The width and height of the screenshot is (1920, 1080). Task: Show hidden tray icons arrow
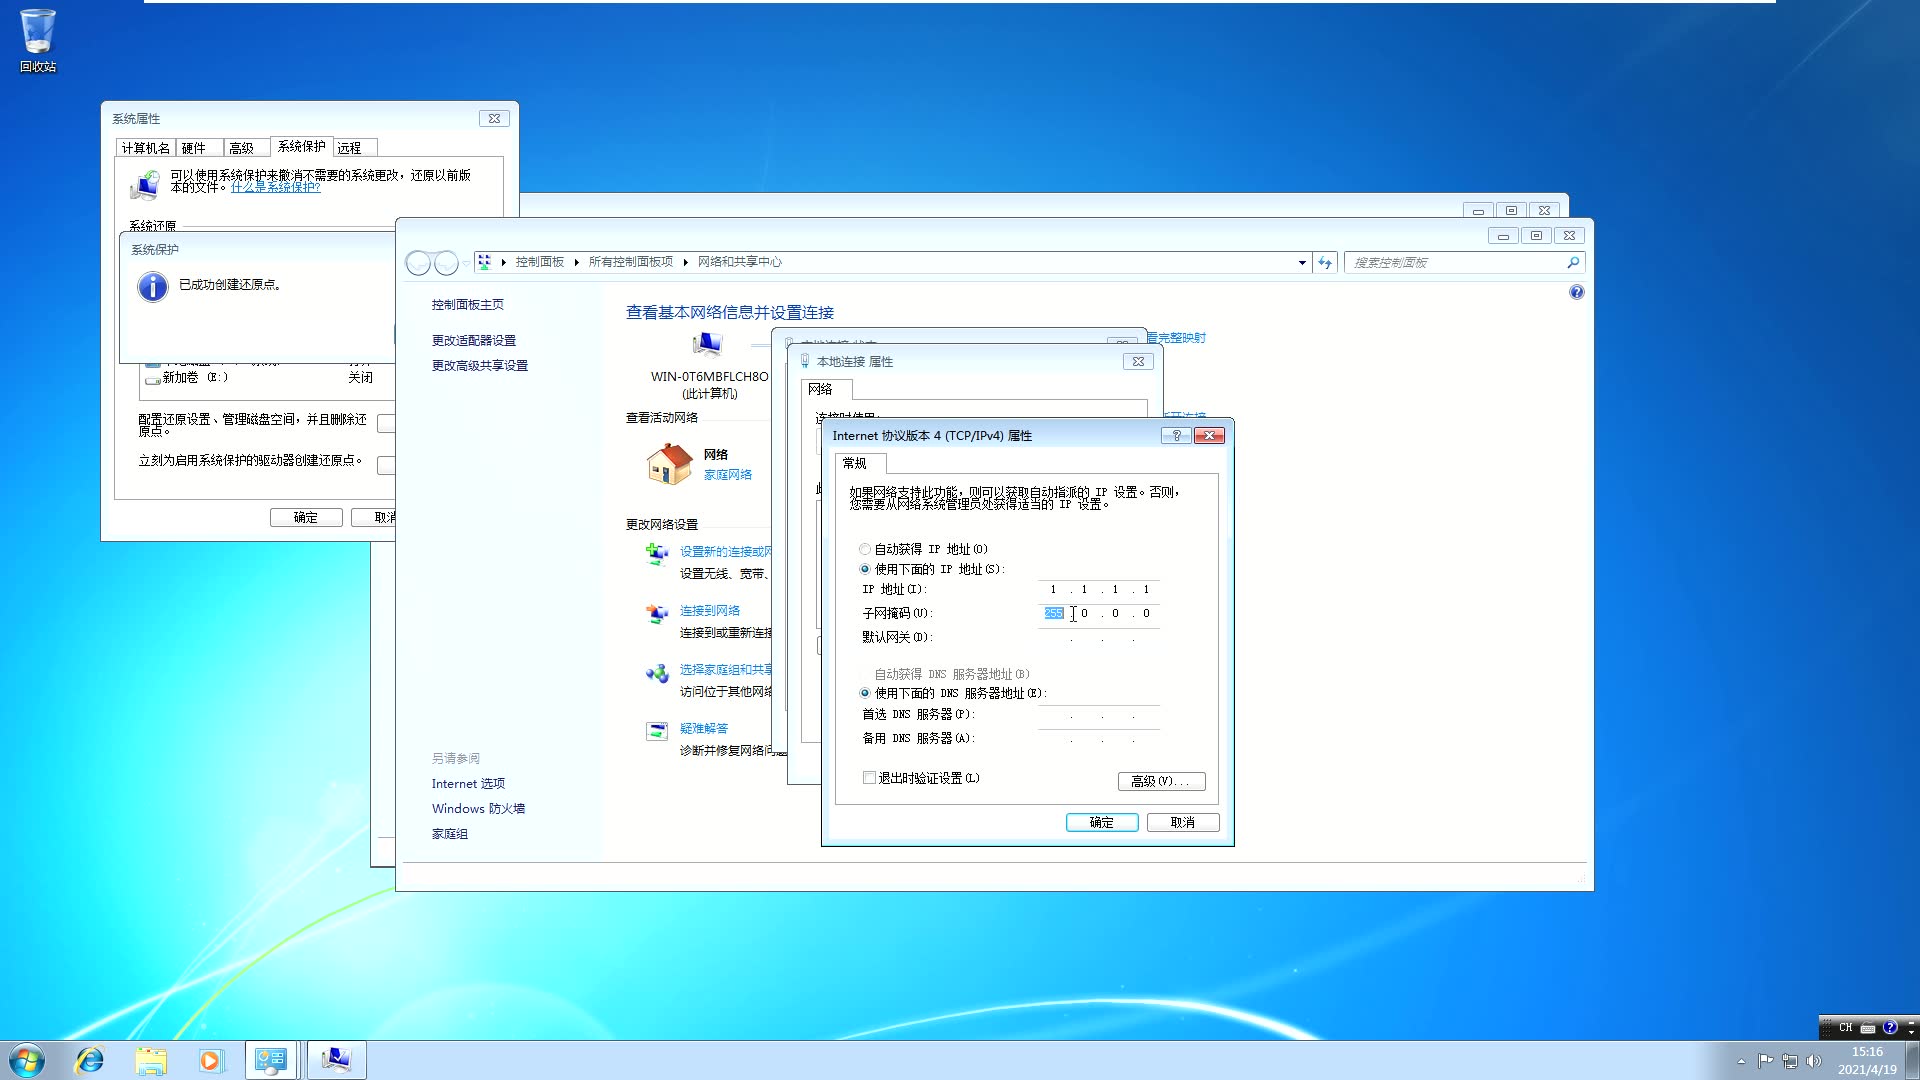1741,1061
